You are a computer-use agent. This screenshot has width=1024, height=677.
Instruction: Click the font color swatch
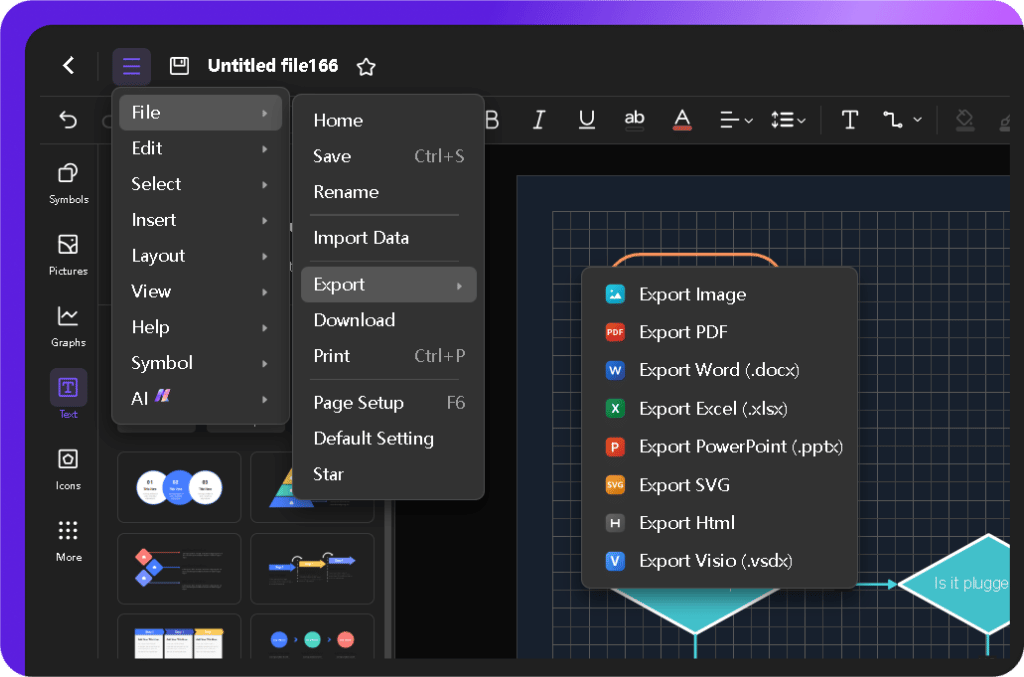click(681, 119)
